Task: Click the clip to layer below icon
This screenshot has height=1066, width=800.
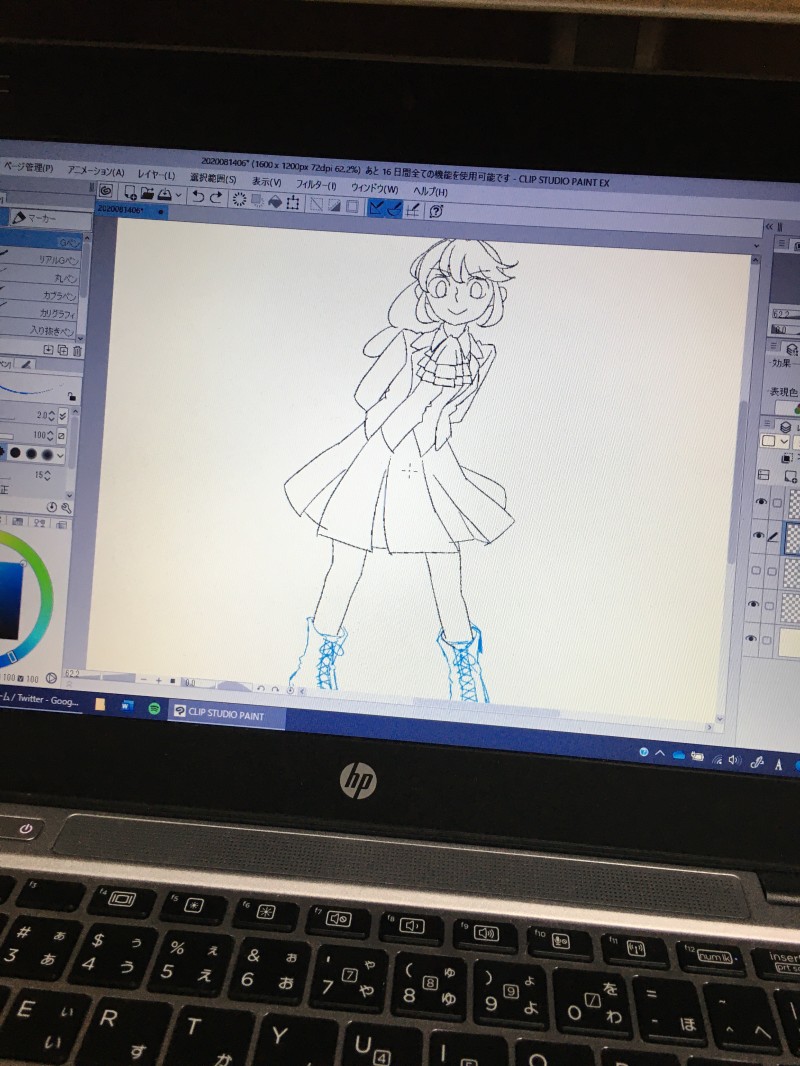Action: (788, 458)
